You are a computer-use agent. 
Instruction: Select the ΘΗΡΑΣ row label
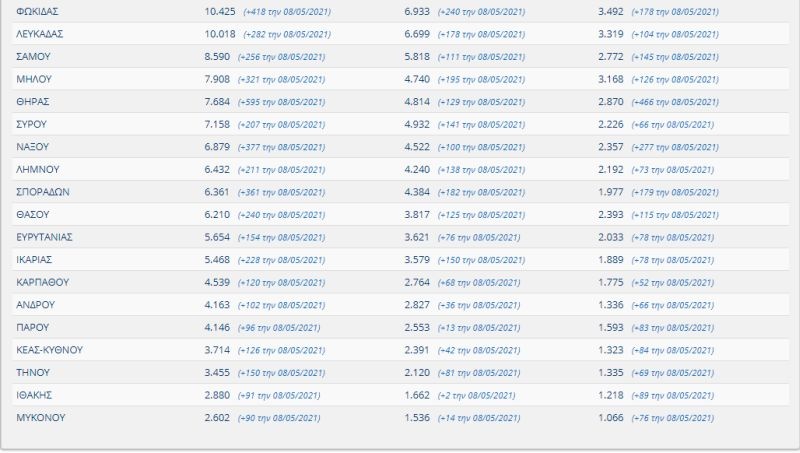click(x=33, y=102)
